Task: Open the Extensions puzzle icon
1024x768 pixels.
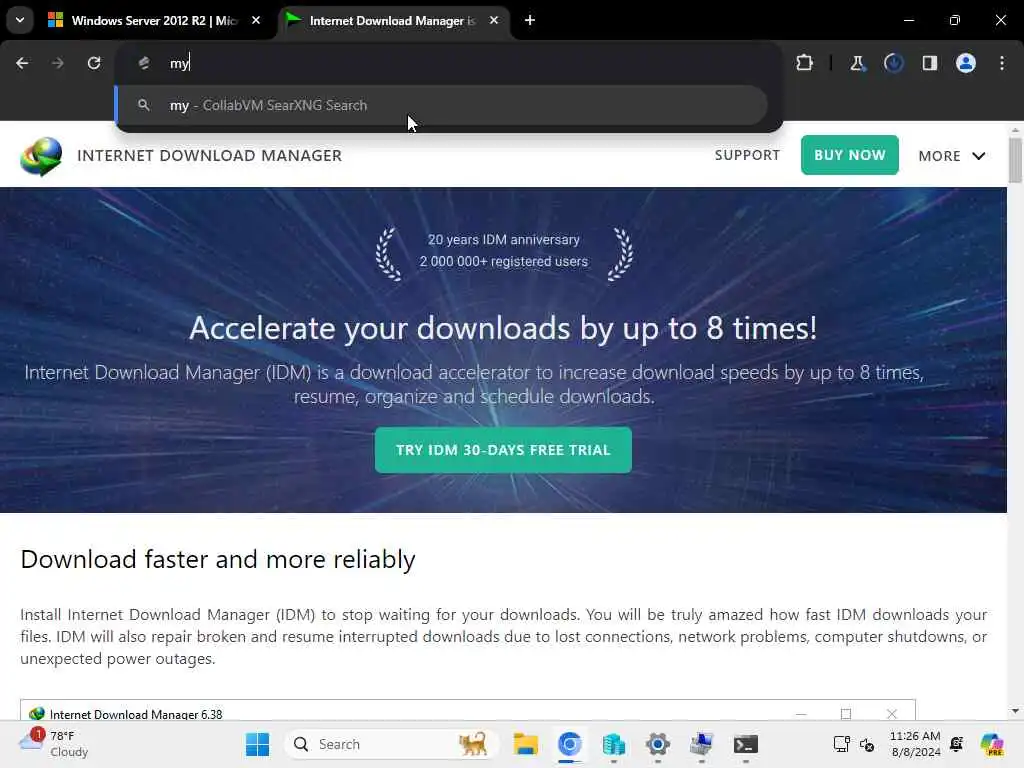Action: click(x=805, y=63)
